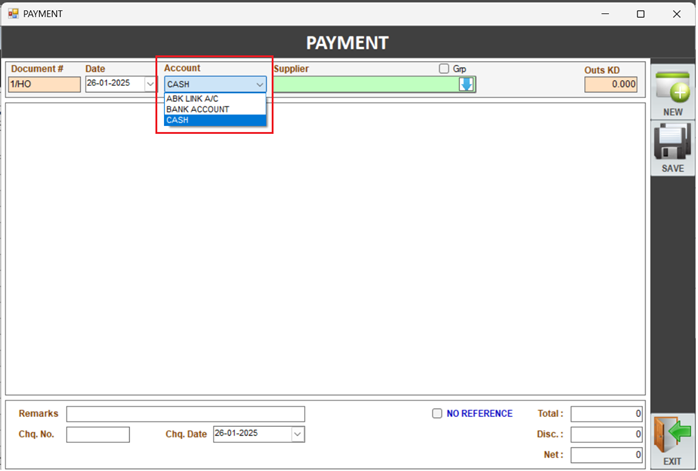Click the Total amount field
The image size is (698, 471).
[x=606, y=414]
